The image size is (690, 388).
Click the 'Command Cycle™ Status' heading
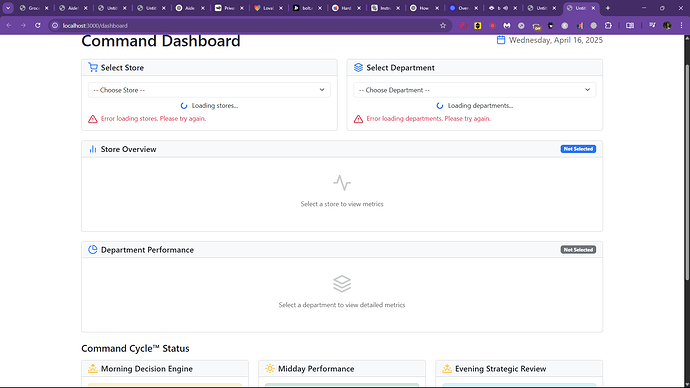[135, 348]
